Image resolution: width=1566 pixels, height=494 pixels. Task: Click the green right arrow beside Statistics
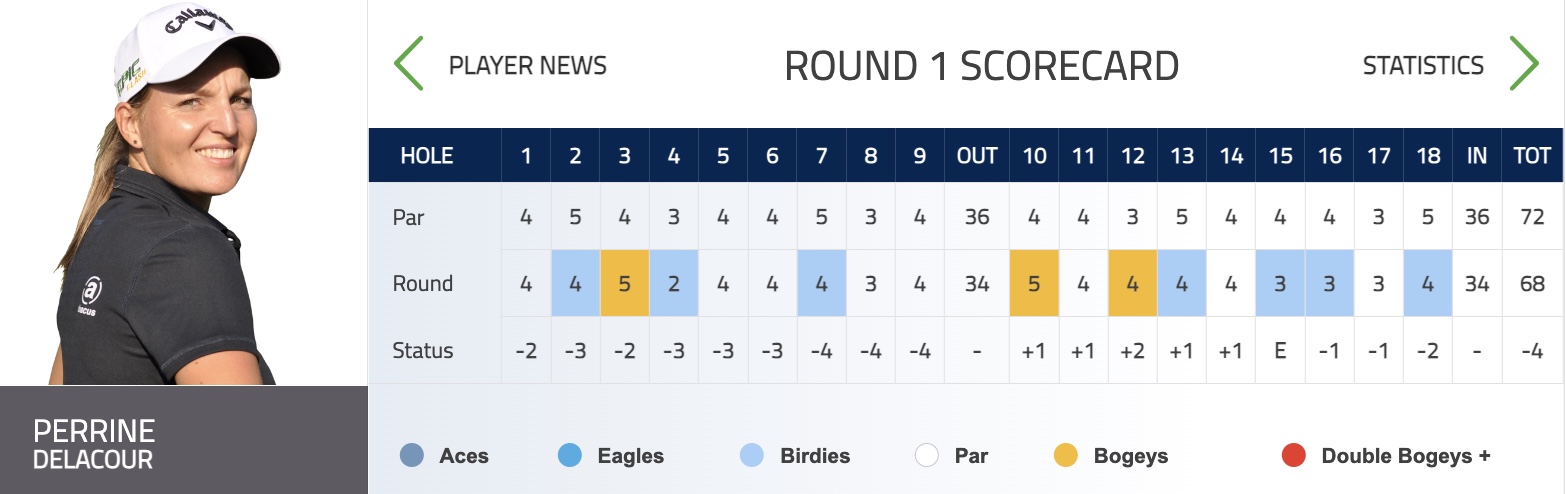point(1523,64)
